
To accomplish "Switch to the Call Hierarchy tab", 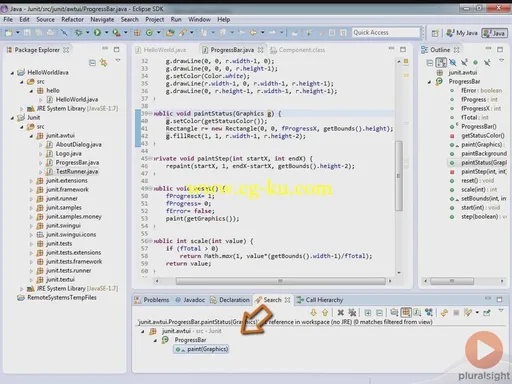I will tap(320, 300).
